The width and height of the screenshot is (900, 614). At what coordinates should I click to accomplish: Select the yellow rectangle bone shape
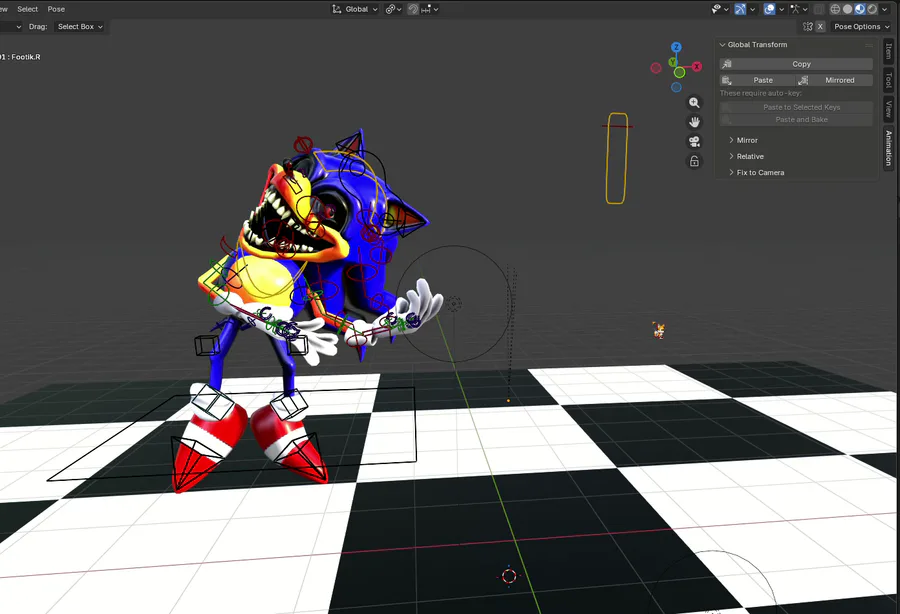(x=616, y=158)
